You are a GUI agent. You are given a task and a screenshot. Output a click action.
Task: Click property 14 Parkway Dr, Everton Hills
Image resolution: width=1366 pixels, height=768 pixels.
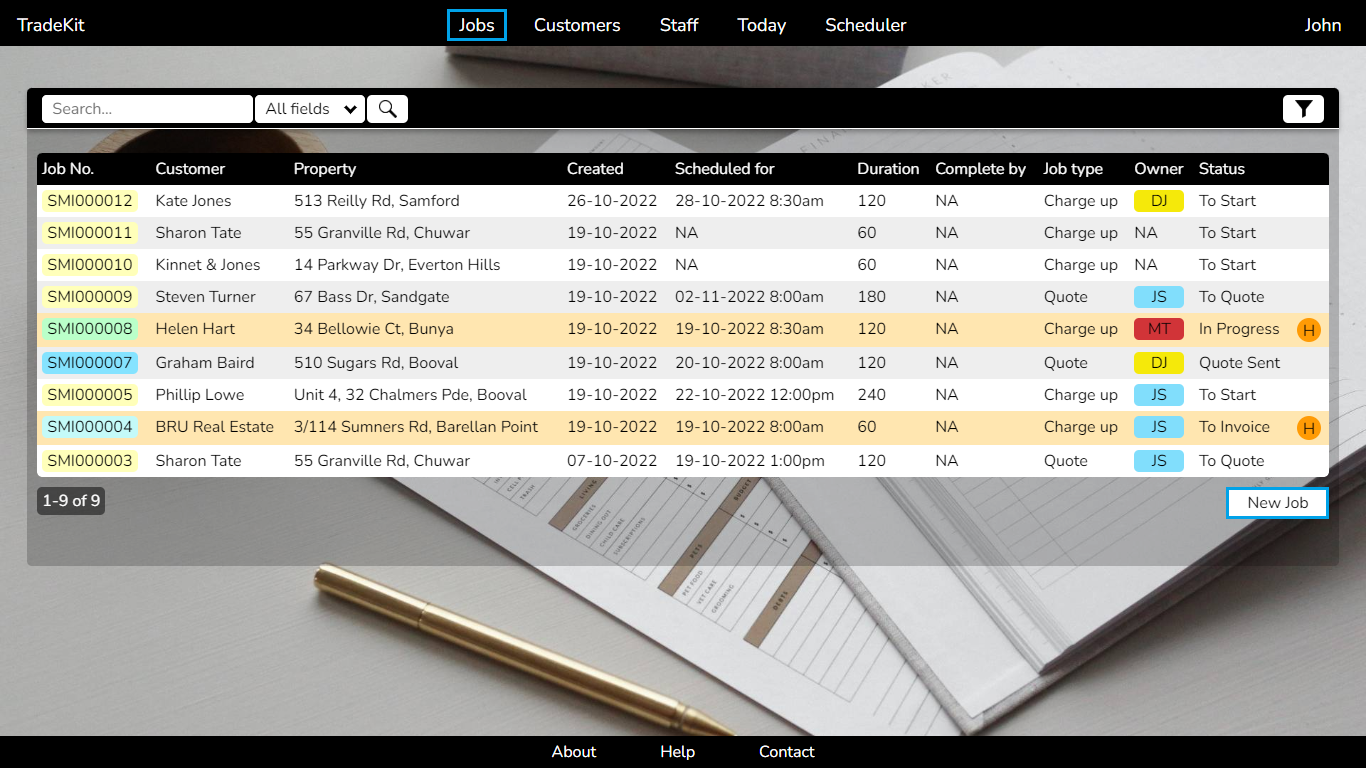click(x=397, y=265)
